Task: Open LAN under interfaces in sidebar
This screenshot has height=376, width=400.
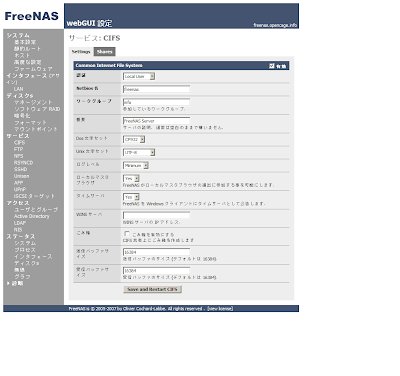Action: [18, 89]
